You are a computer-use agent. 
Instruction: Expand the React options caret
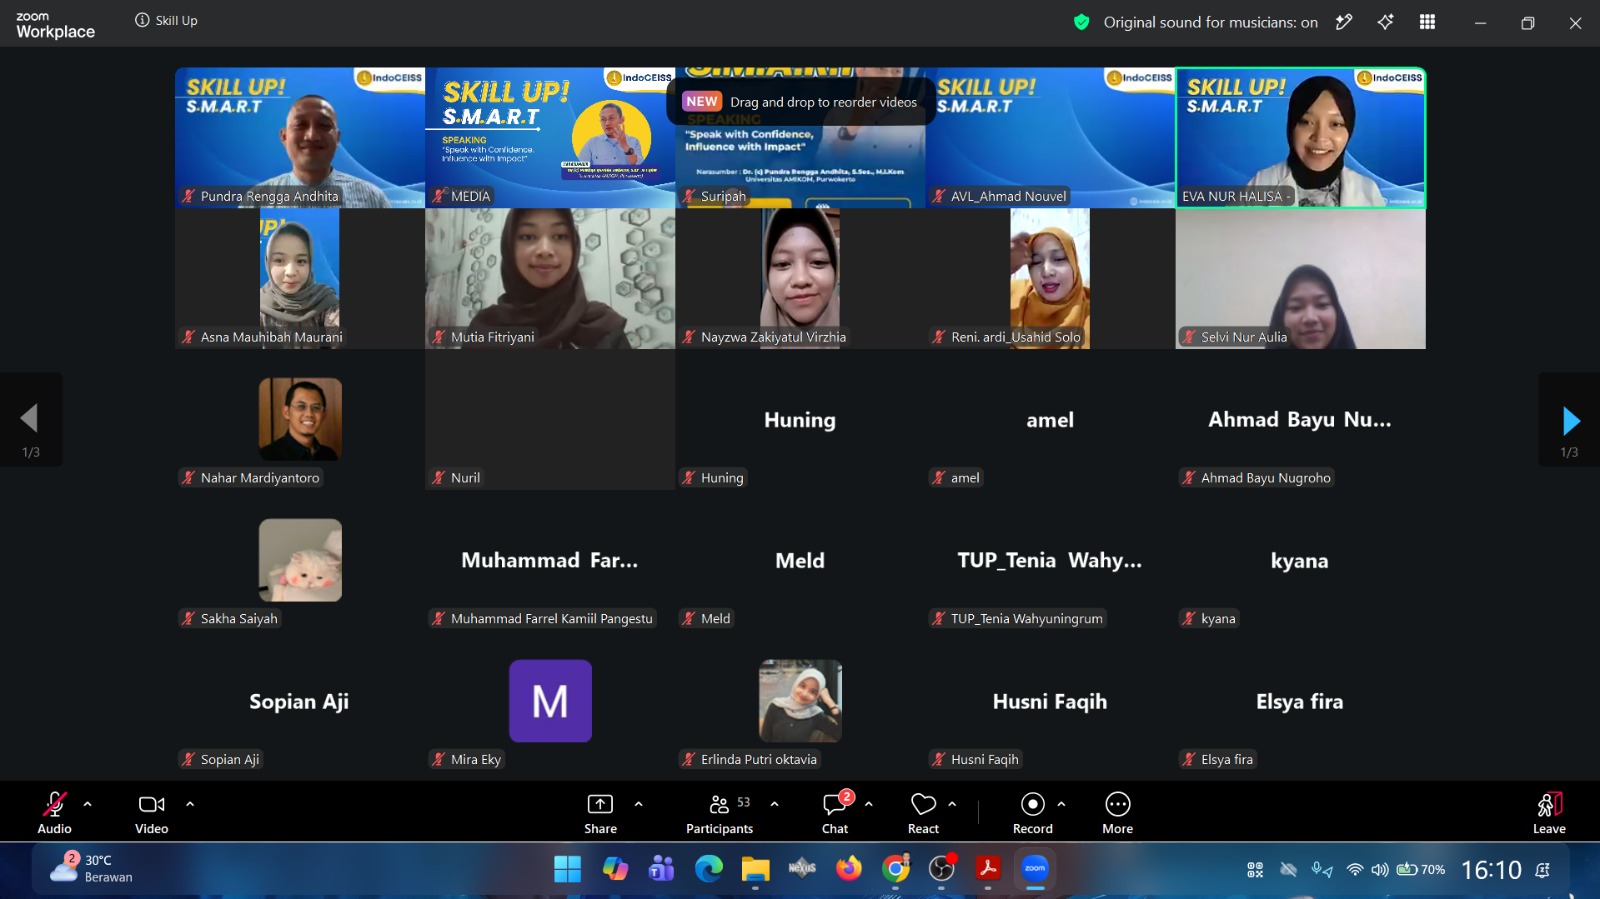[x=952, y=803]
